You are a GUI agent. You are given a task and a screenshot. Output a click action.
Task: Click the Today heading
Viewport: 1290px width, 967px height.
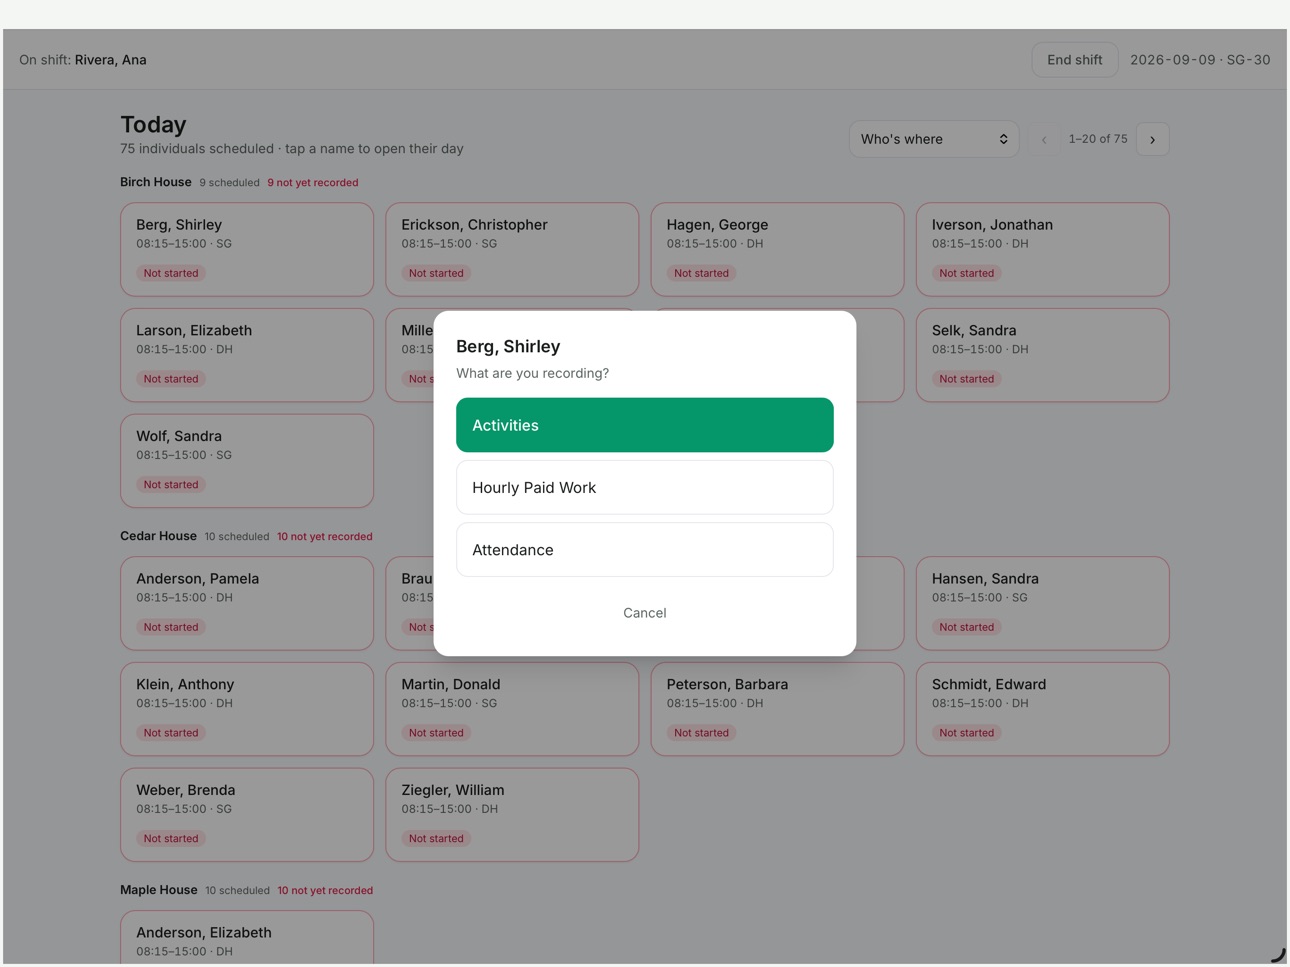(x=153, y=124)
